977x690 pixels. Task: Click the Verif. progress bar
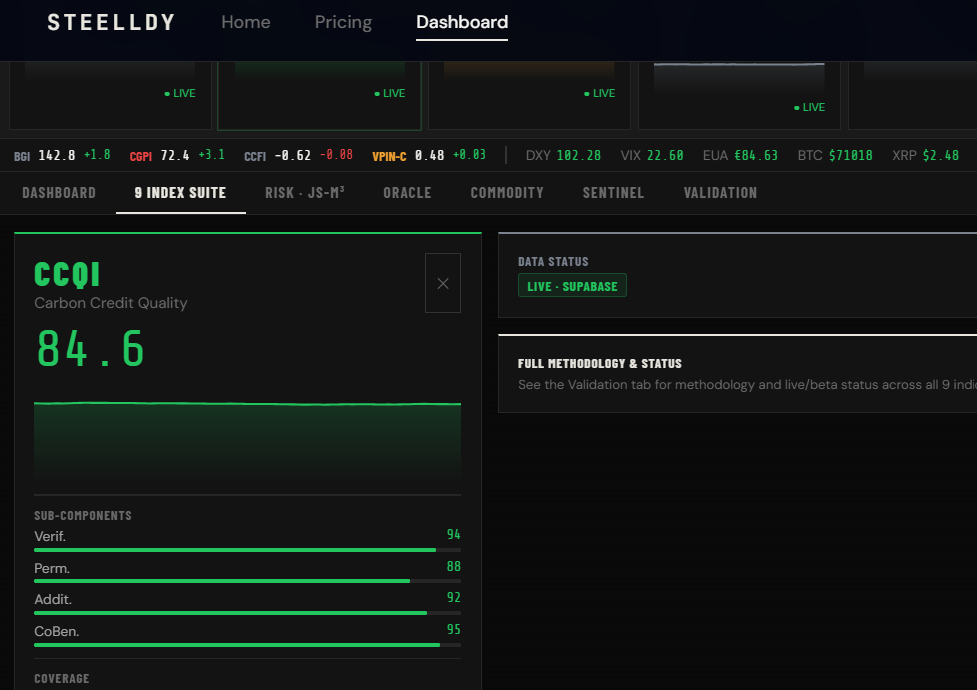coord(247,550)
